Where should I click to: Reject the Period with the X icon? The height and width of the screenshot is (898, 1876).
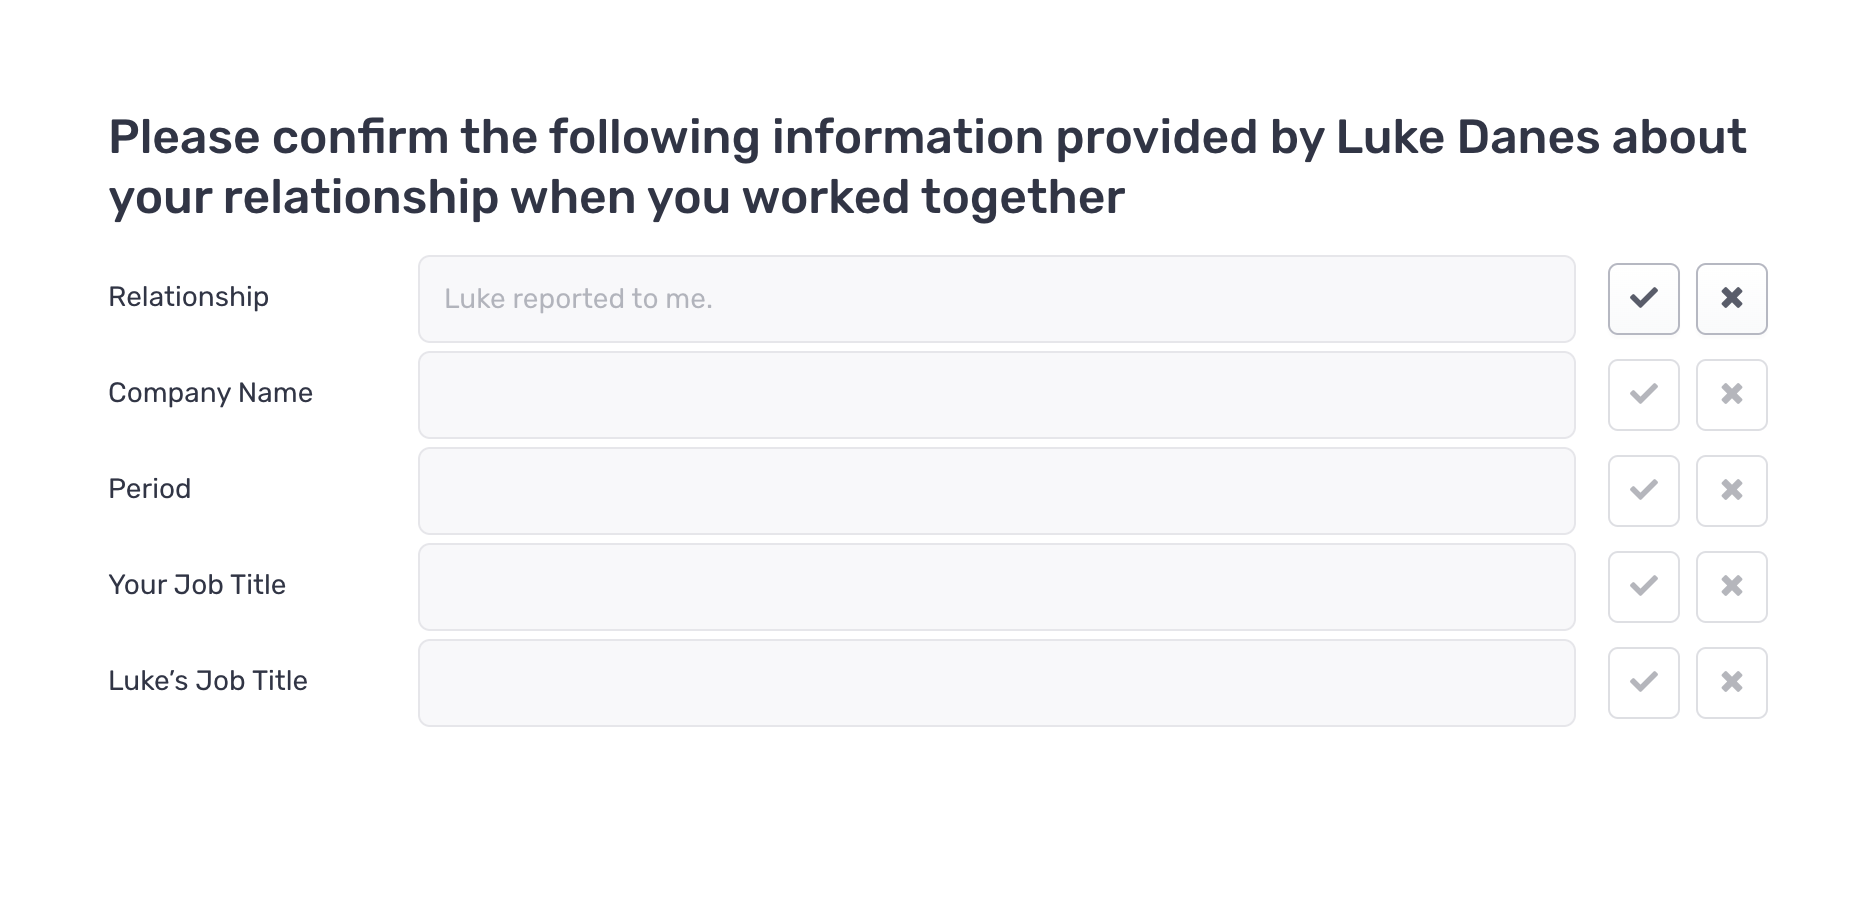1731,490
